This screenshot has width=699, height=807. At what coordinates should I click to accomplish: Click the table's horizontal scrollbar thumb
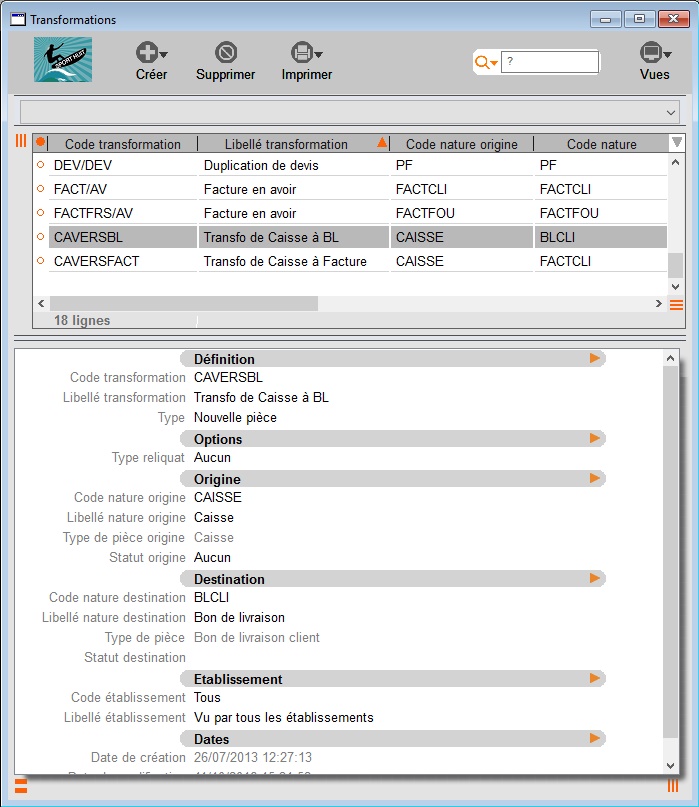click(184, 304)
